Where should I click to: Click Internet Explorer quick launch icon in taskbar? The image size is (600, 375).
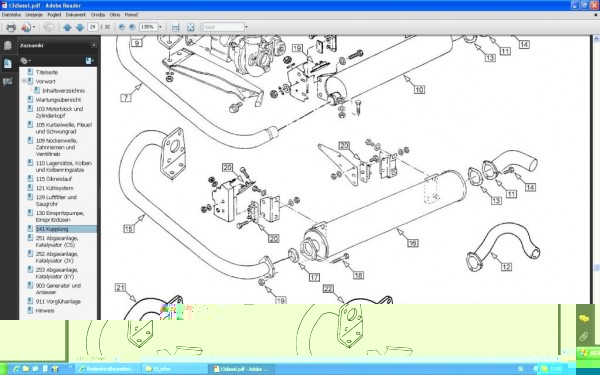pyautogui.click(x=16, y=369)
